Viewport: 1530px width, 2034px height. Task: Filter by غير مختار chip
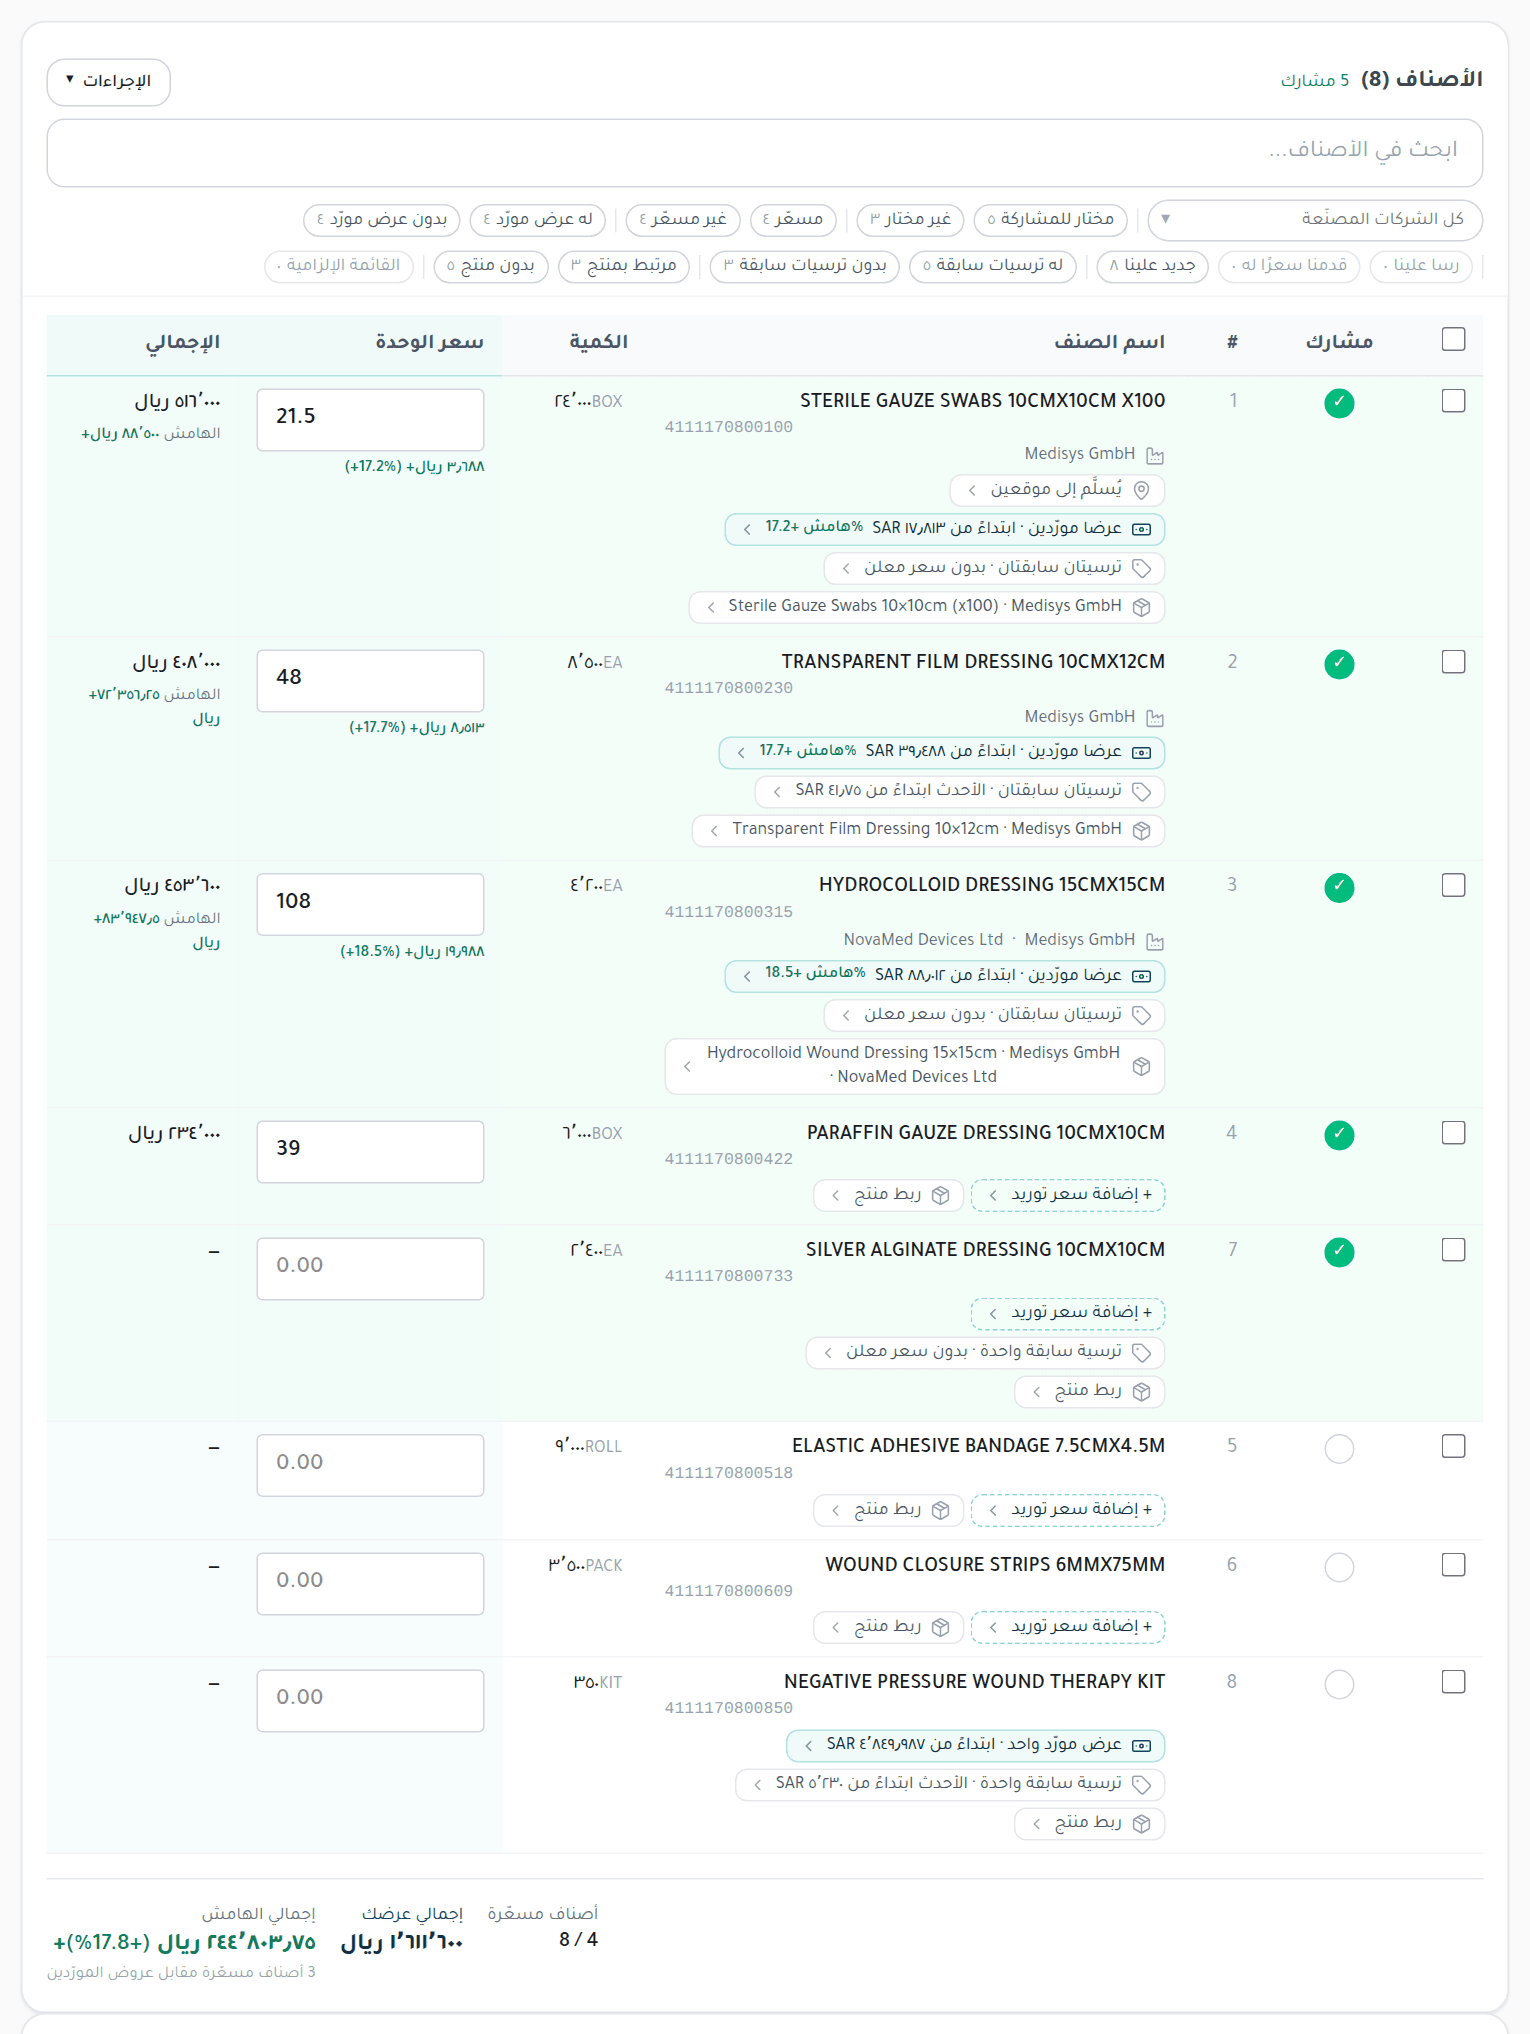(910, 219)
